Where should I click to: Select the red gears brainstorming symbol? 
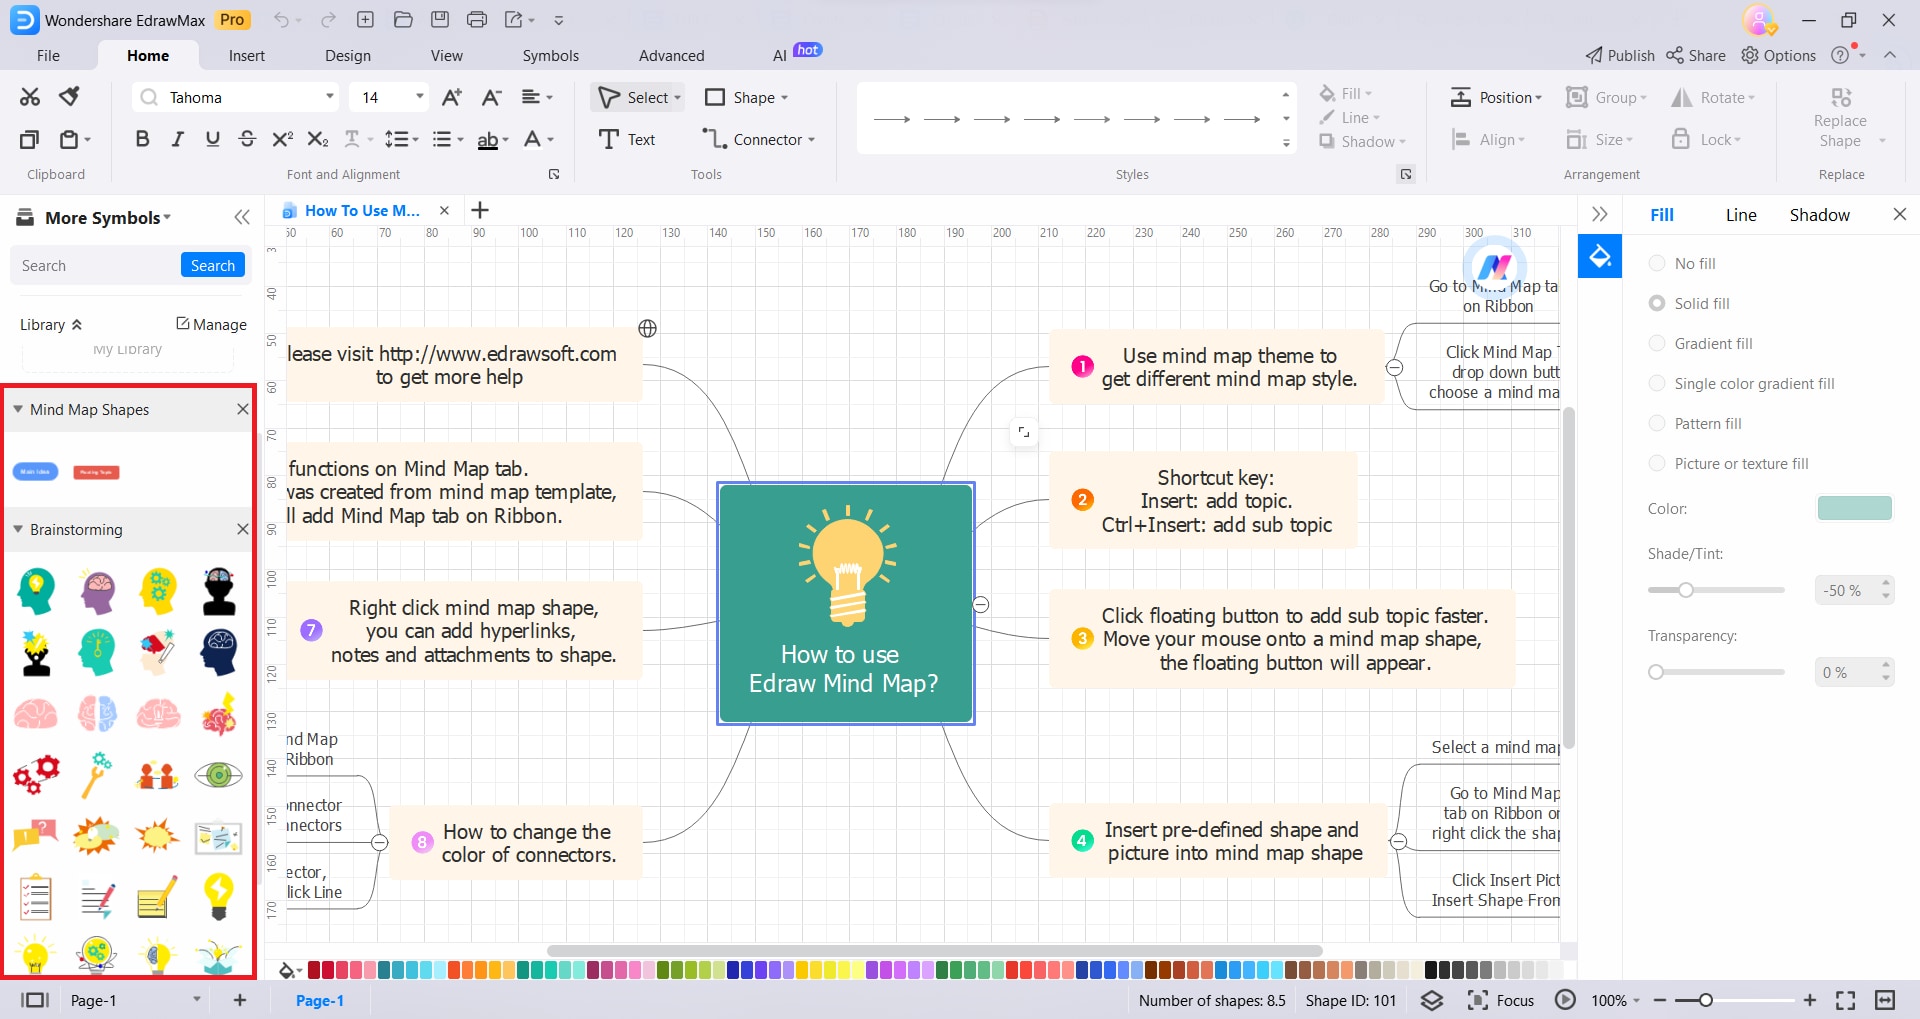[36, 775]
